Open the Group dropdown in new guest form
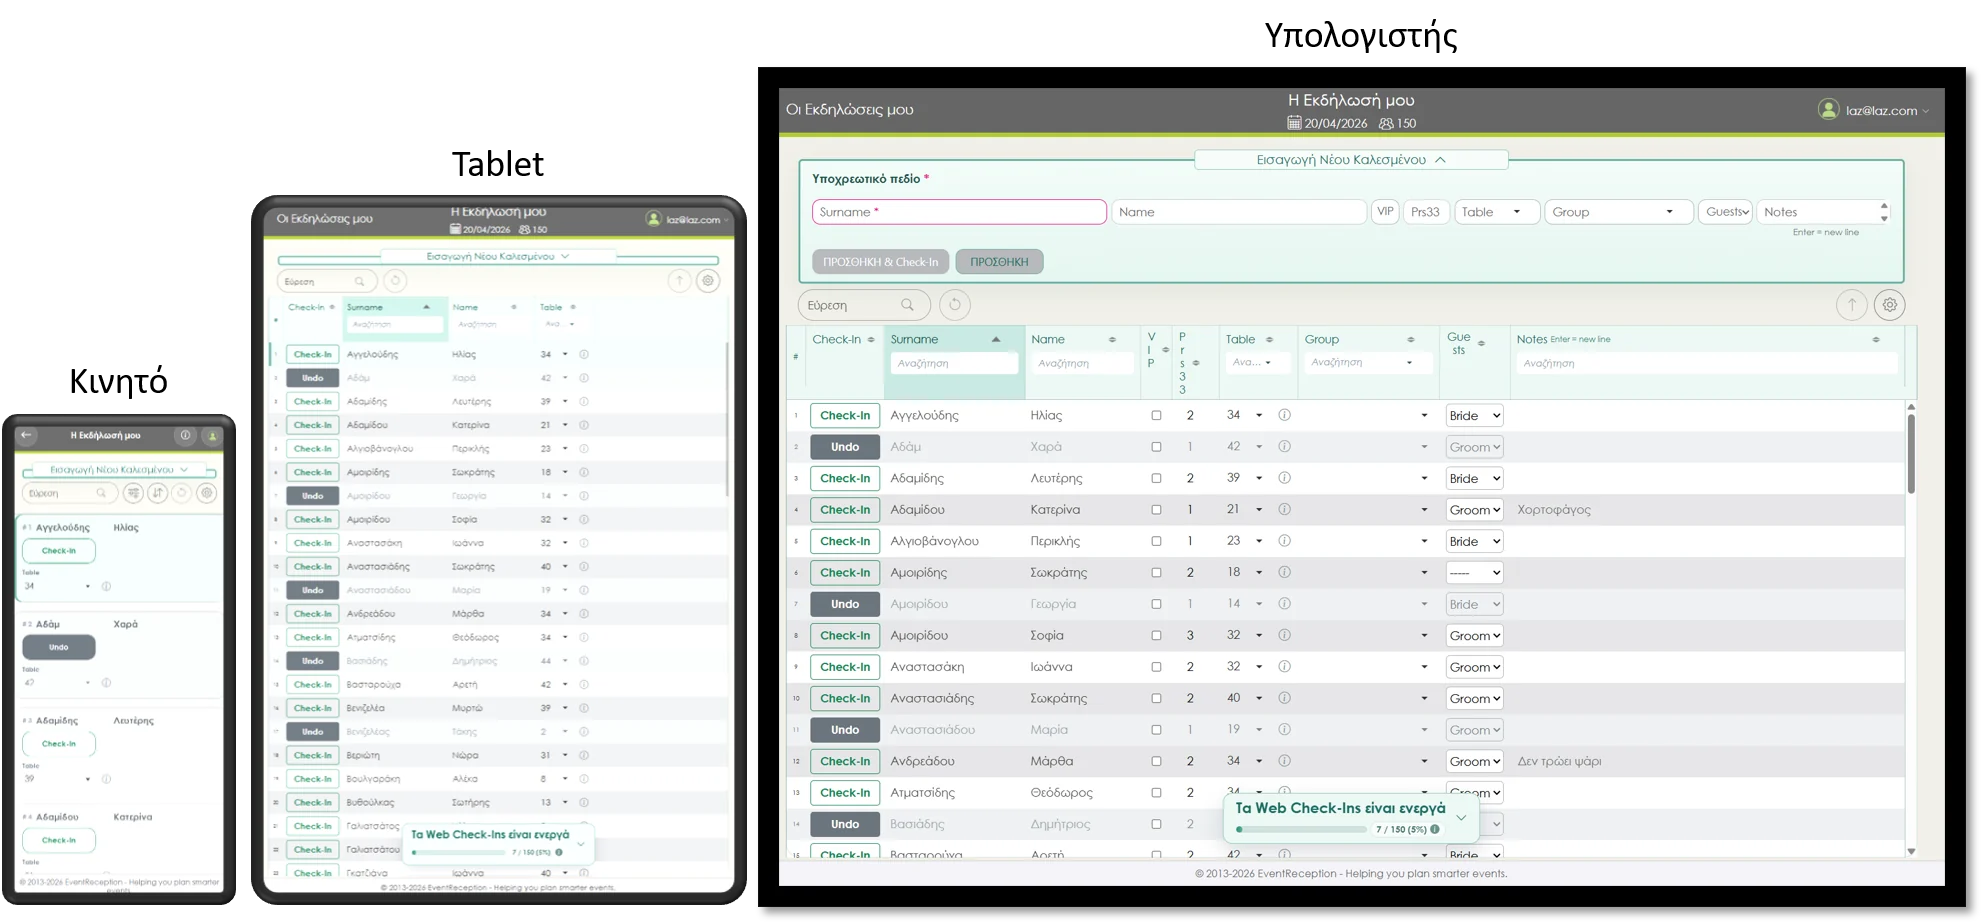Screen dimensions: 1982x923 pyautogui.click(x=1617, y=212)
